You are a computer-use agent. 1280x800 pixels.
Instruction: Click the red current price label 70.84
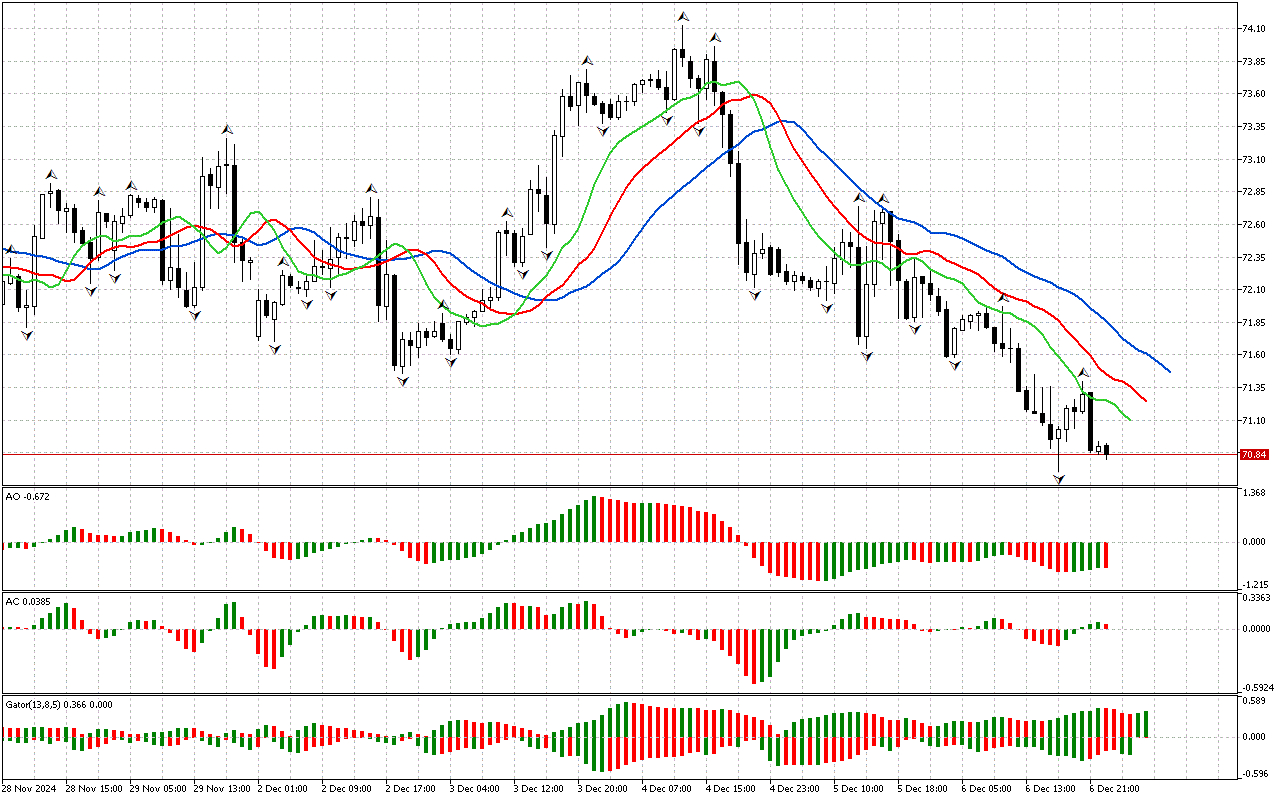click(x=1254, y=454)
